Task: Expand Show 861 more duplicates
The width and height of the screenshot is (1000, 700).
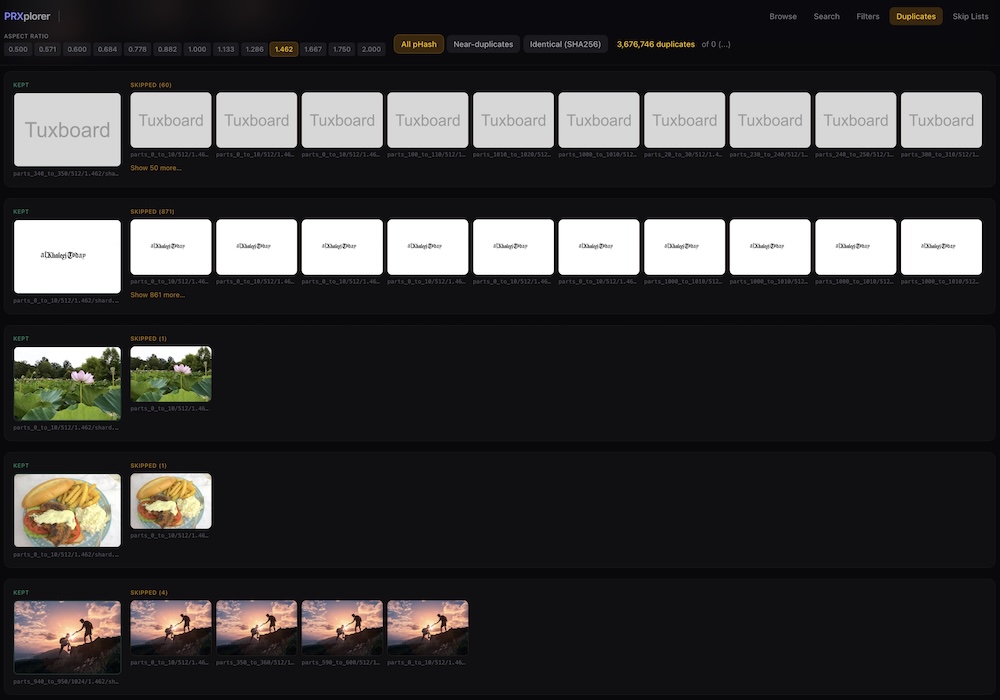Action: [x=158, y=295]
